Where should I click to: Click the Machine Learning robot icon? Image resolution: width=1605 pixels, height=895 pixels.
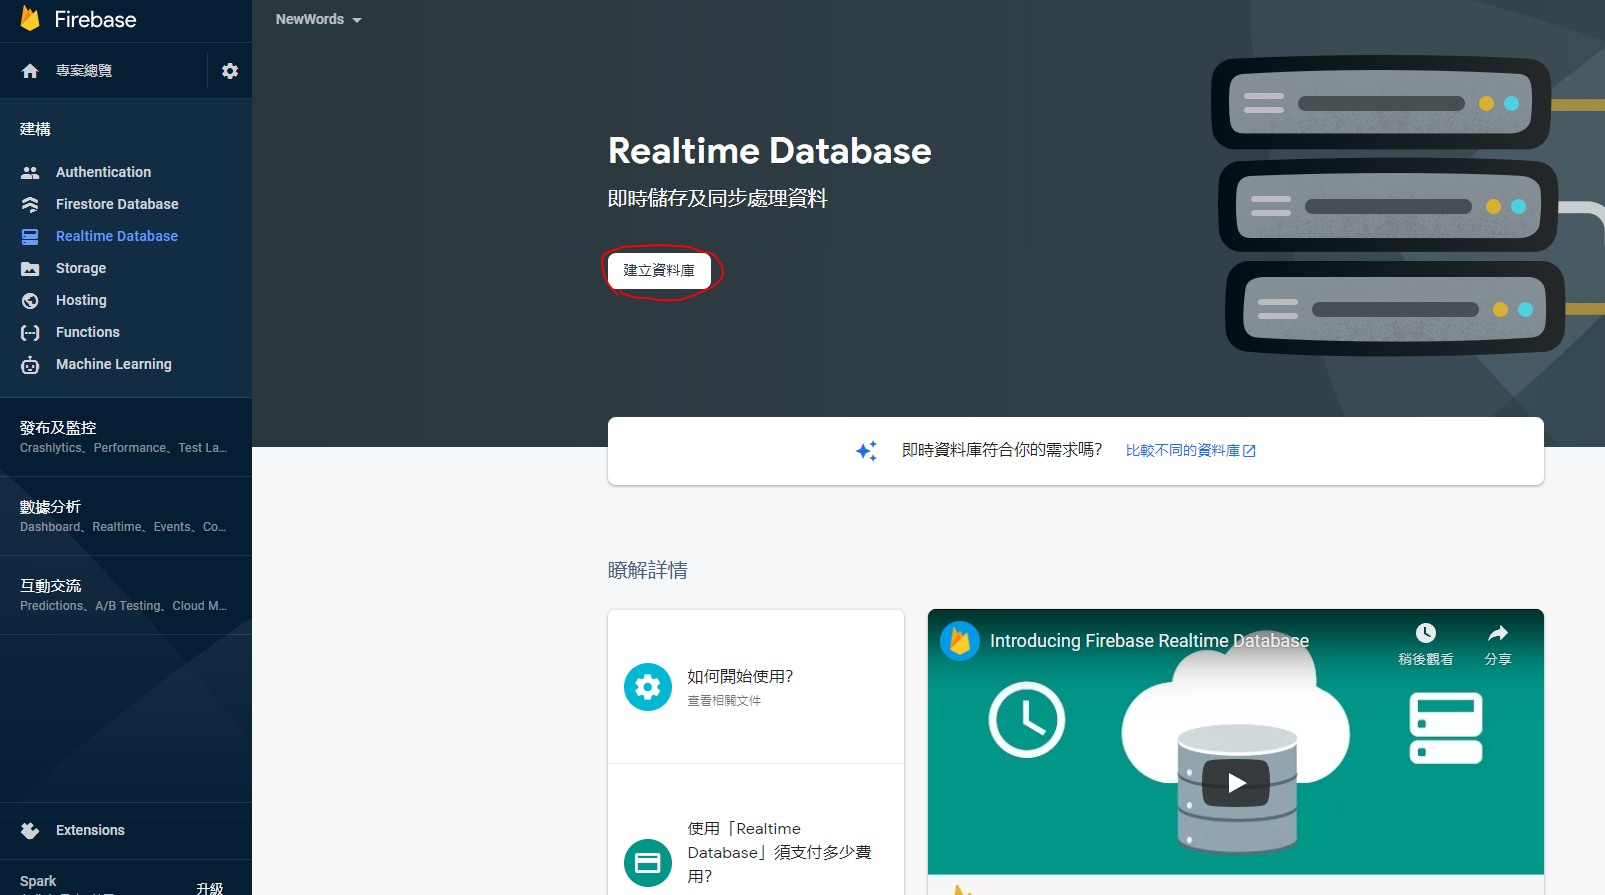point(30,364)
